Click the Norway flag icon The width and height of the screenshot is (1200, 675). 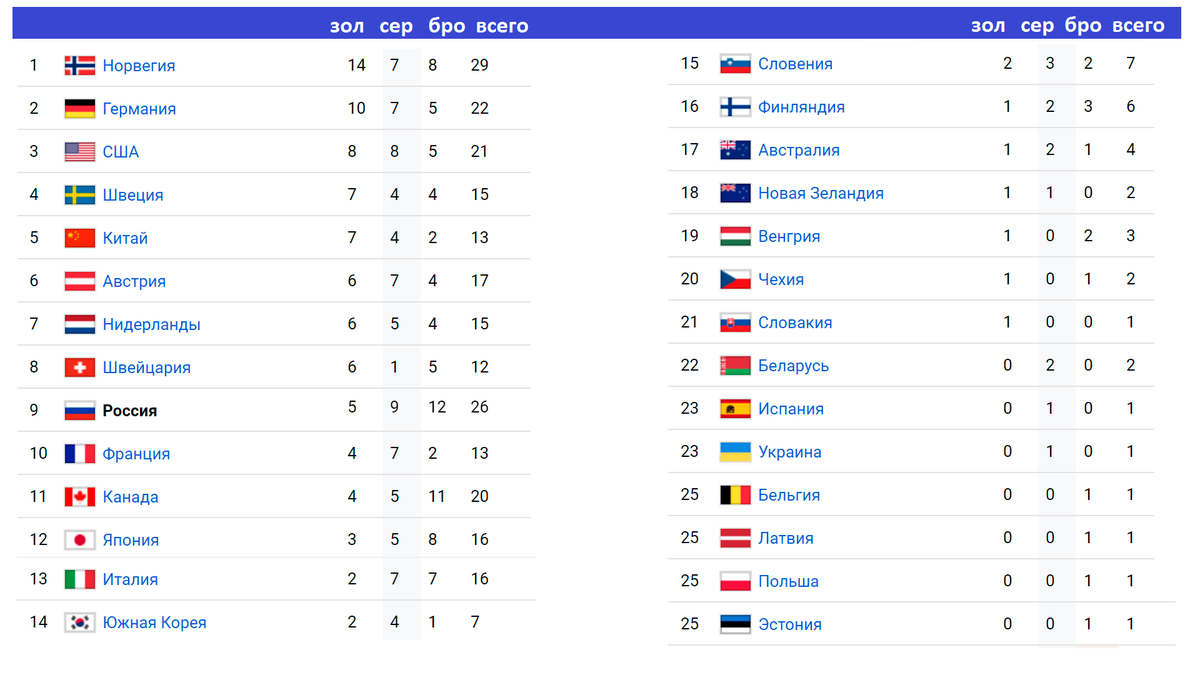point(80,66)
